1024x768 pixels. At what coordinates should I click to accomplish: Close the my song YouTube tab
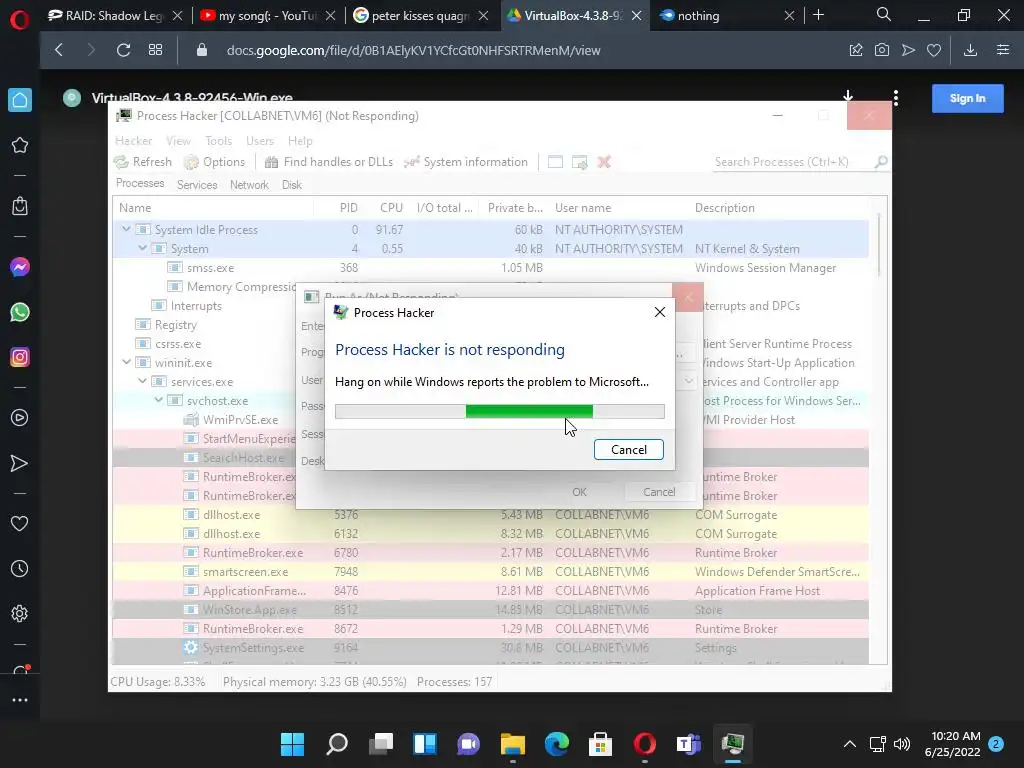pos(330,16)
